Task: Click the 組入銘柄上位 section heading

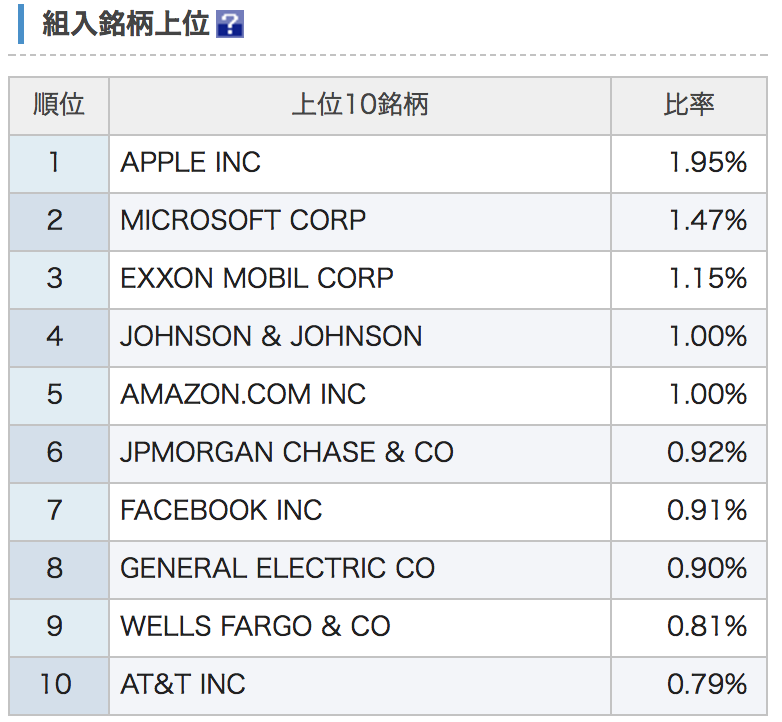Action: [x=126, y=23]
